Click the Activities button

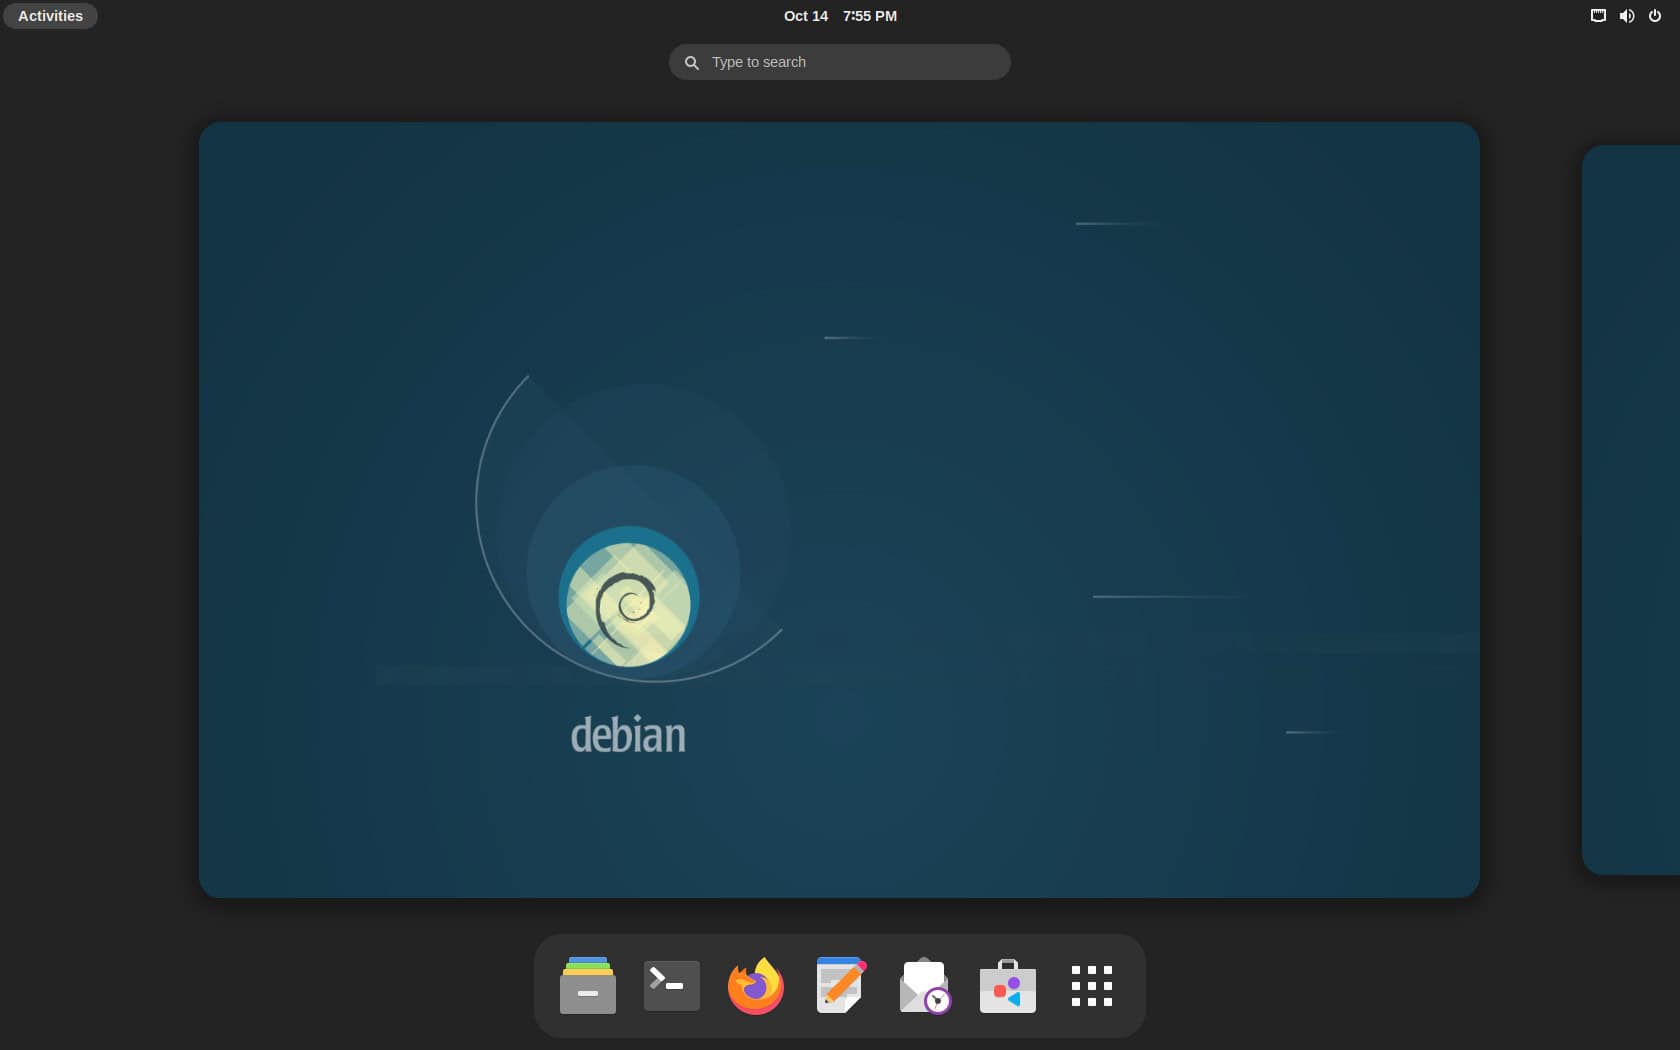click(49, 16)
